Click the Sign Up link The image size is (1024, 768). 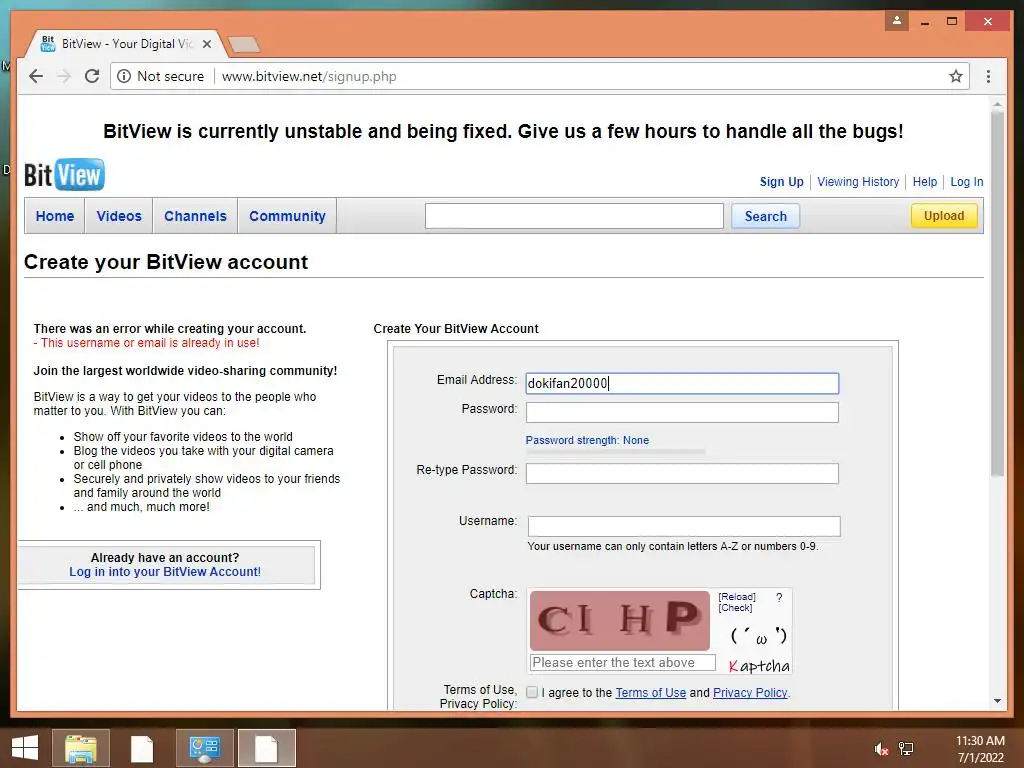[x=781, y=182]
